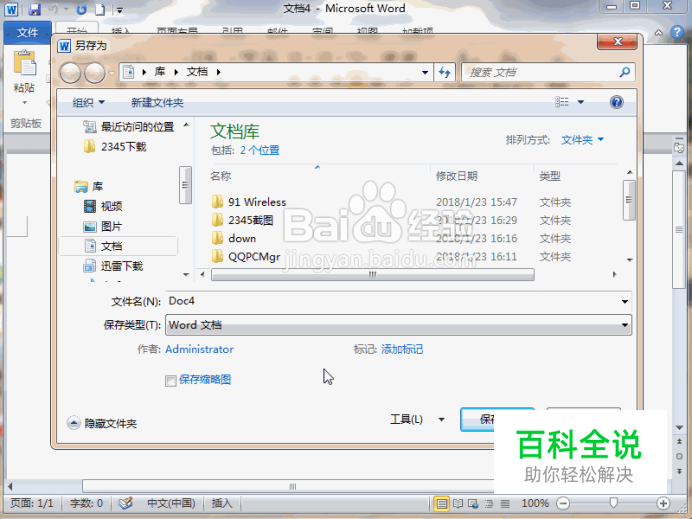This screenshot has width=692, height=519.
Task: Click the Redo icon in Word's quick access toolbar
Action: 81,9
